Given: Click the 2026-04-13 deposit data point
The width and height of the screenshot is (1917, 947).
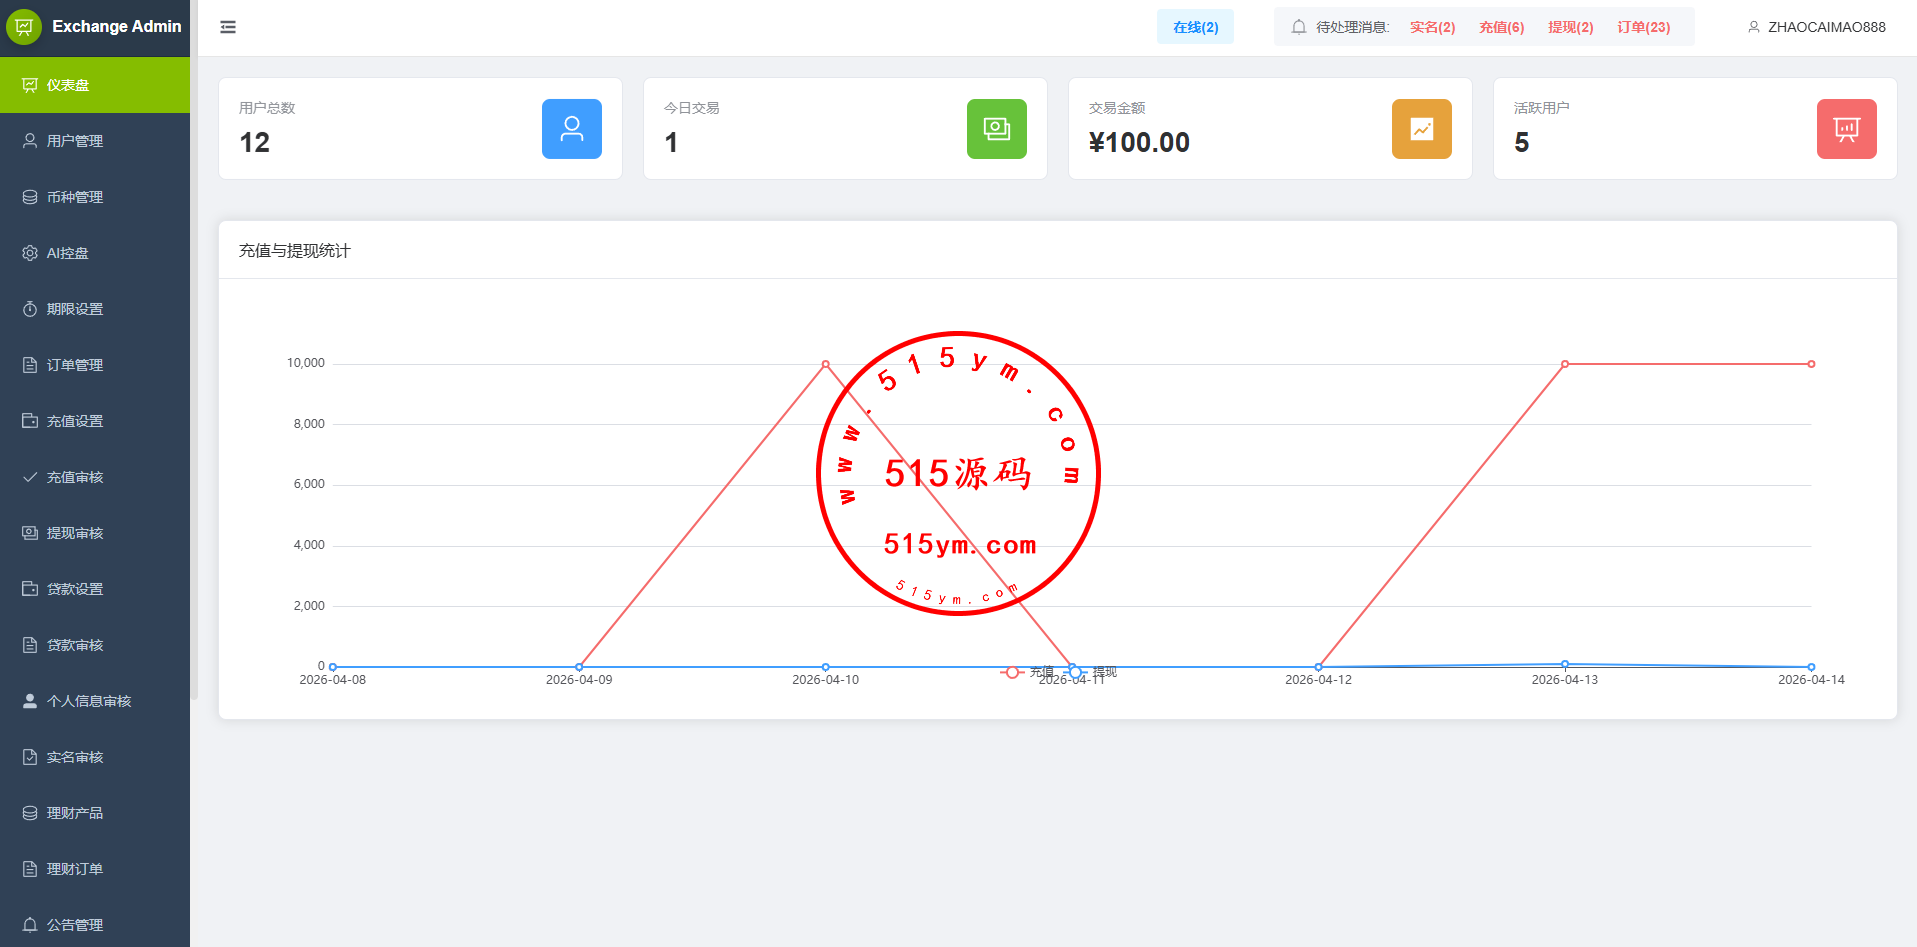Looking at the screenshot, I should click(1565, 364).
